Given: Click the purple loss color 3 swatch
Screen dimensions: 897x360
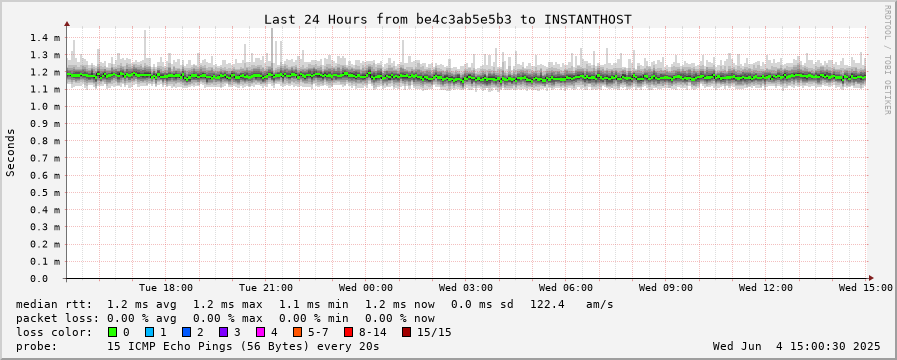Looking at the screenshot, I should 223,332.
